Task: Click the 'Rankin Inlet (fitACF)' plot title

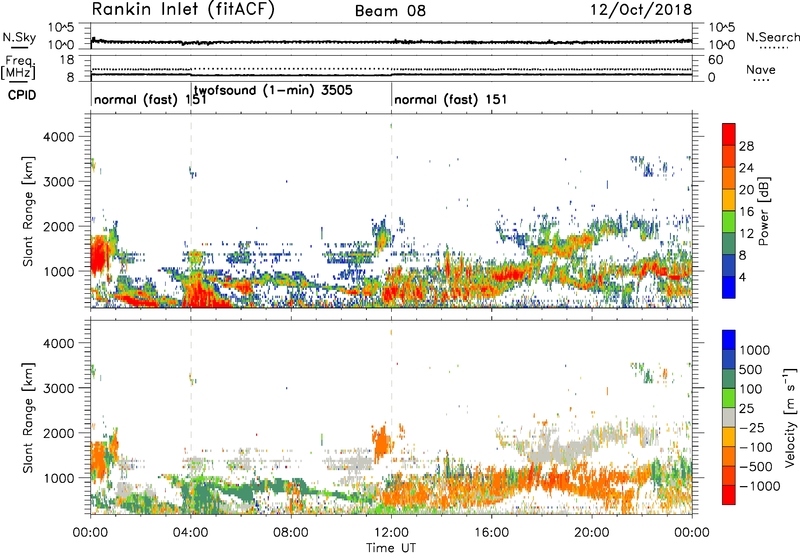Action: click(183, 10)
